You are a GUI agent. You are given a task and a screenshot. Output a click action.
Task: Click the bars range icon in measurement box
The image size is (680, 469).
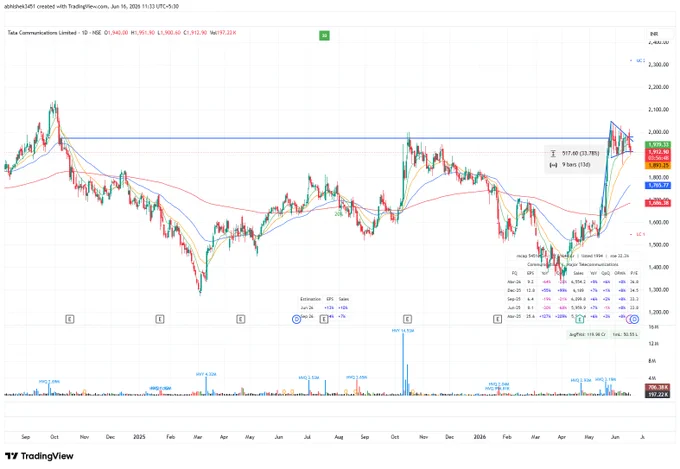click(x=553, y=165)
